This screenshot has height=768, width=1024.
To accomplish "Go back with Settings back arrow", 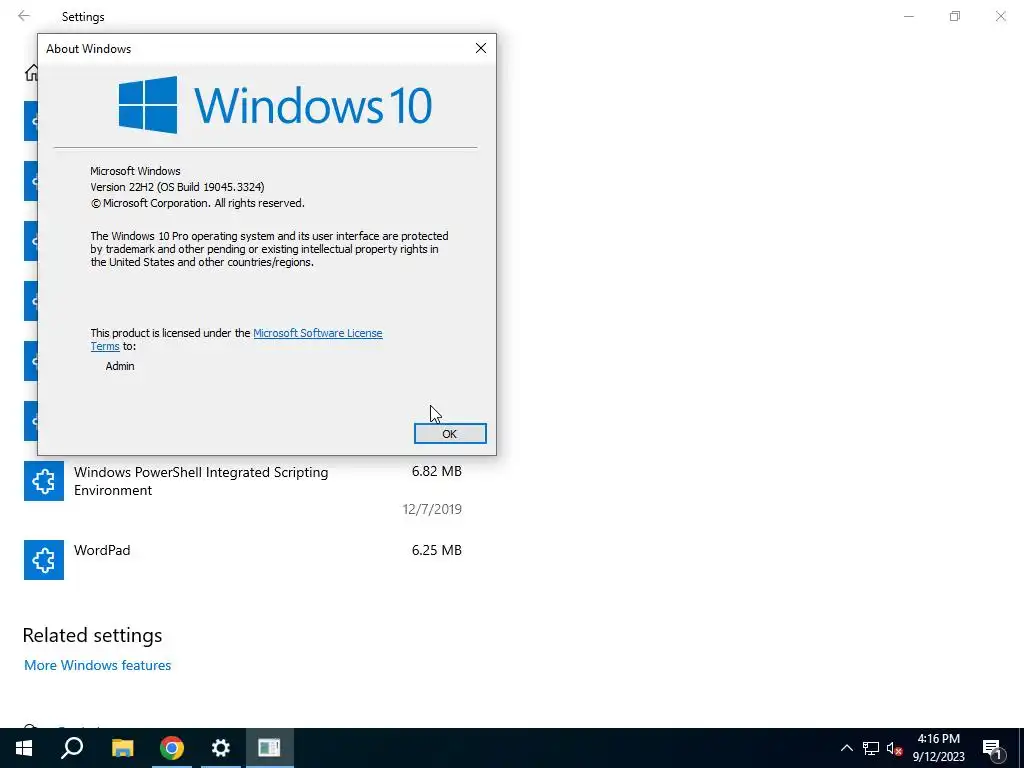I will pyautogui.click(x=24, y=16).
